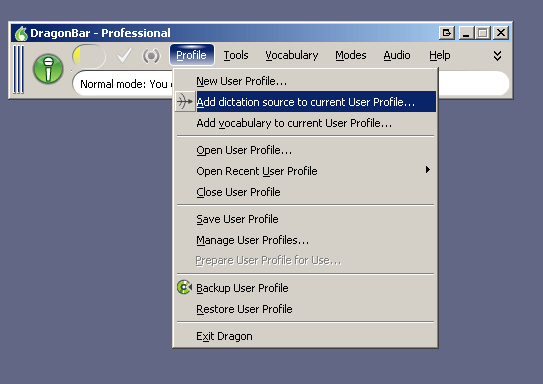
Task: Close the DragonBar window
Action: pyautogui.click(x=501, y=33)
